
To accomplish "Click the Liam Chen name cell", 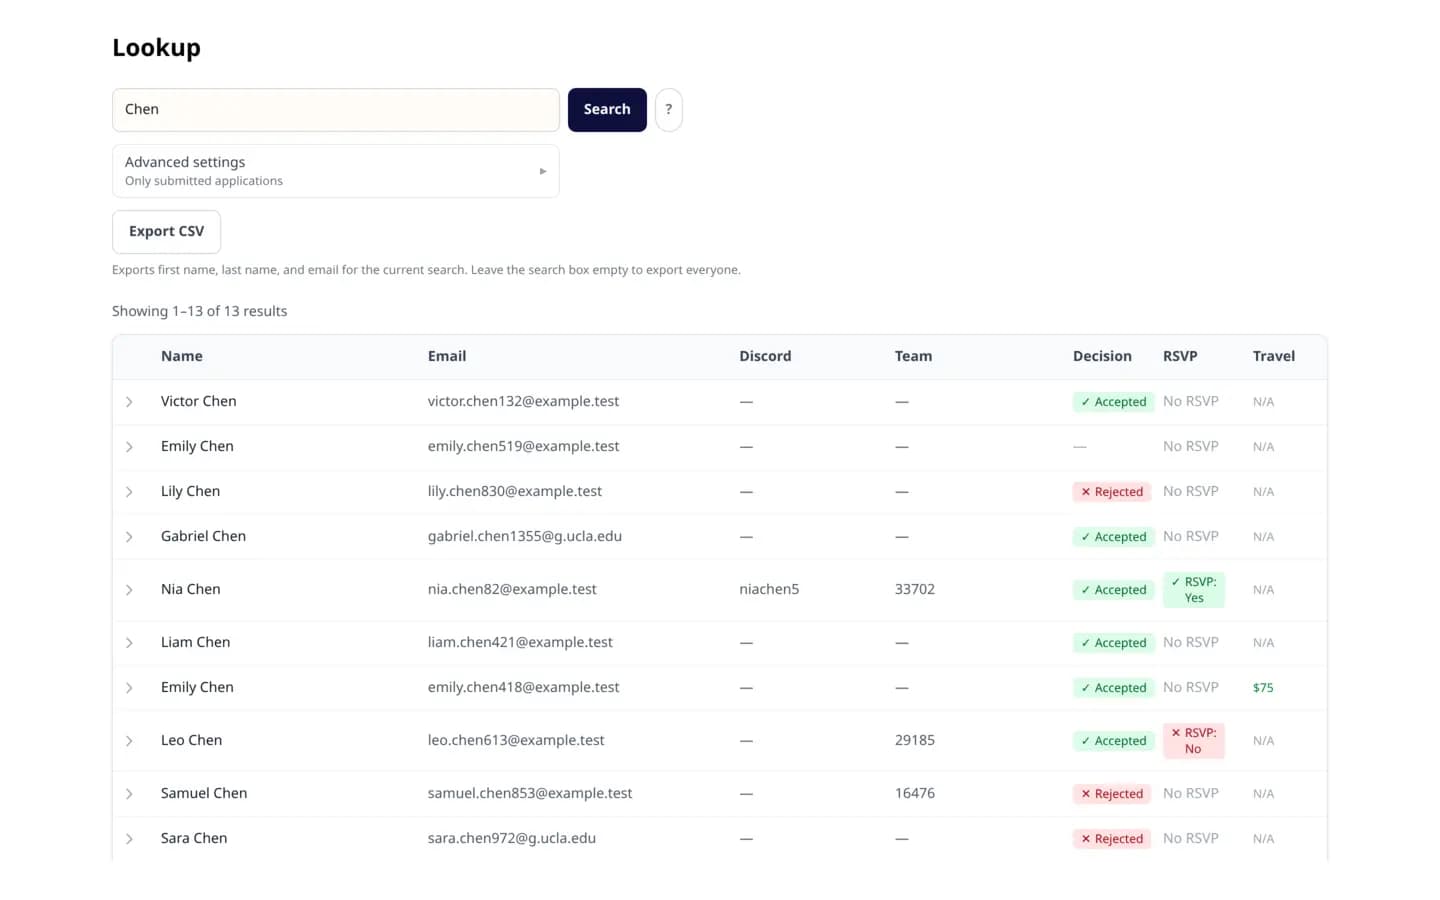I will tap(195, 642).
